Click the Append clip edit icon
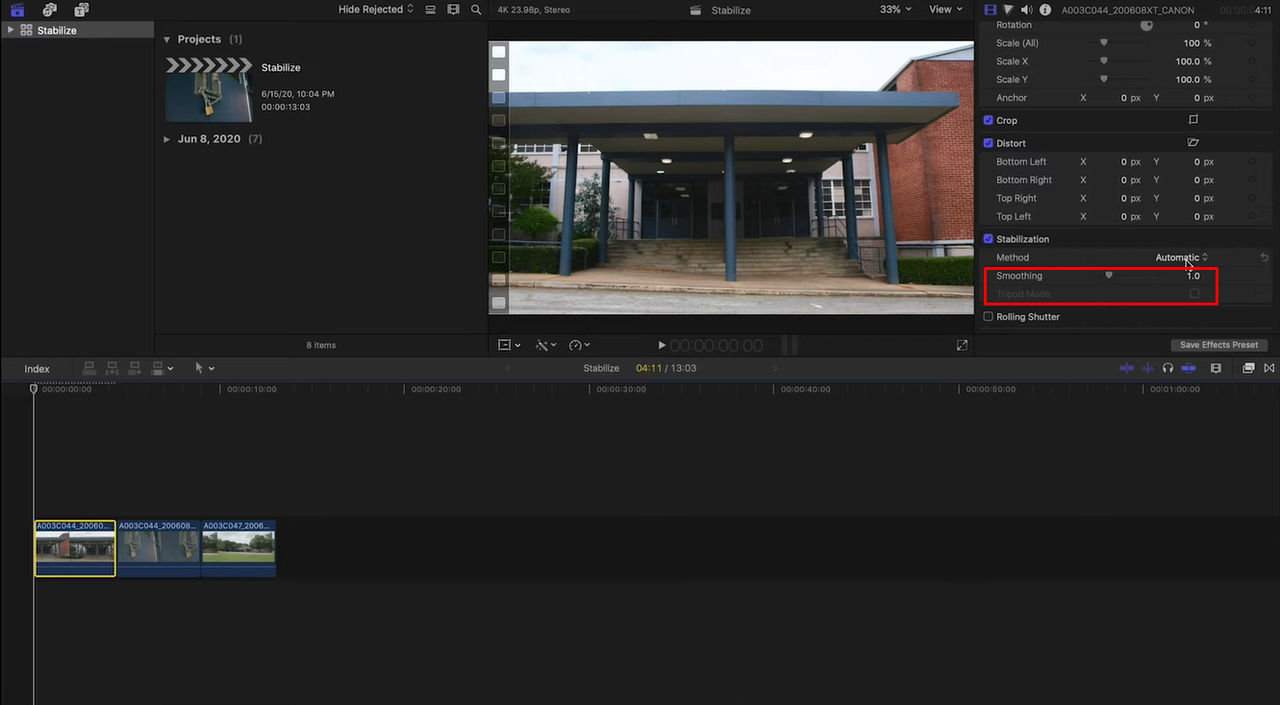This screenshot has width=1280, height=705. [x=135, y=368]
